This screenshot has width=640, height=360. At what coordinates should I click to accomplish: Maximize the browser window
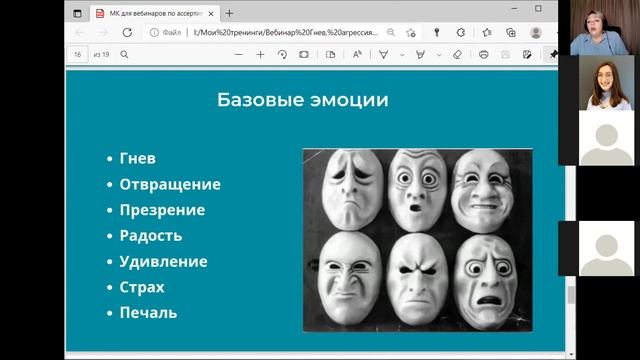[538, 9]
